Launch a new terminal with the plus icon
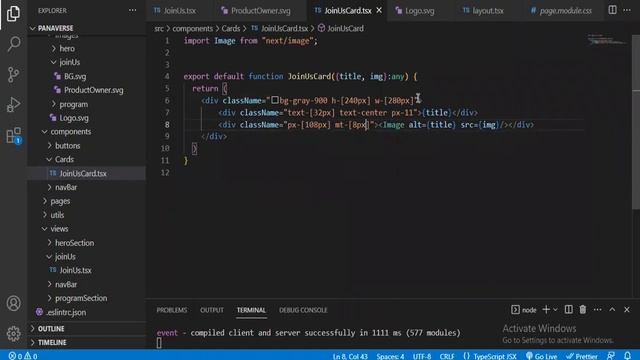640x360 pixels. click(546, 310)
